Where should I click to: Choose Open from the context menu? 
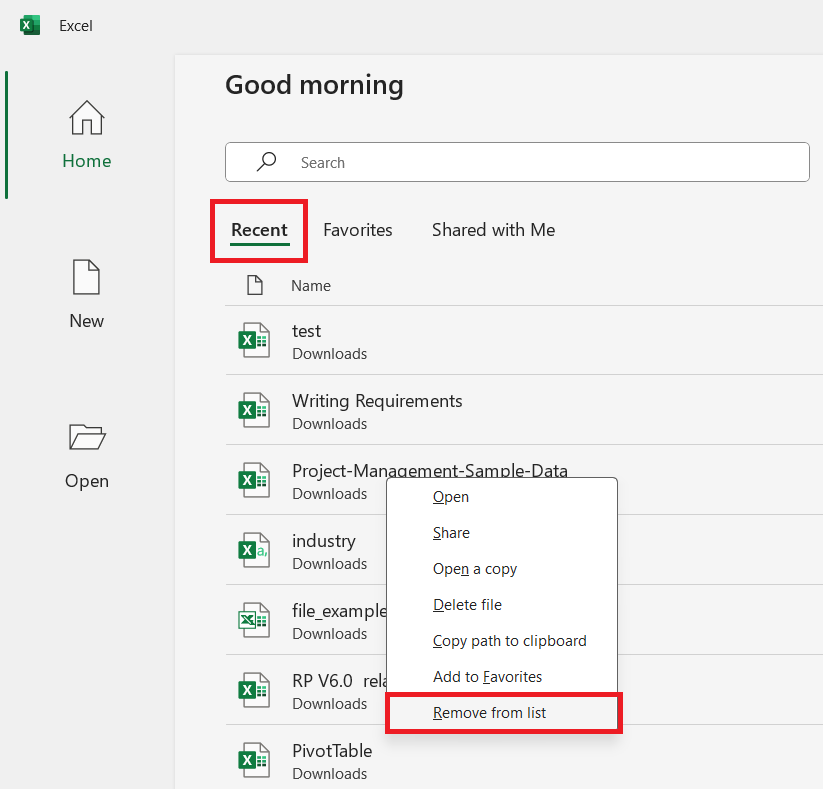point(502,497)
